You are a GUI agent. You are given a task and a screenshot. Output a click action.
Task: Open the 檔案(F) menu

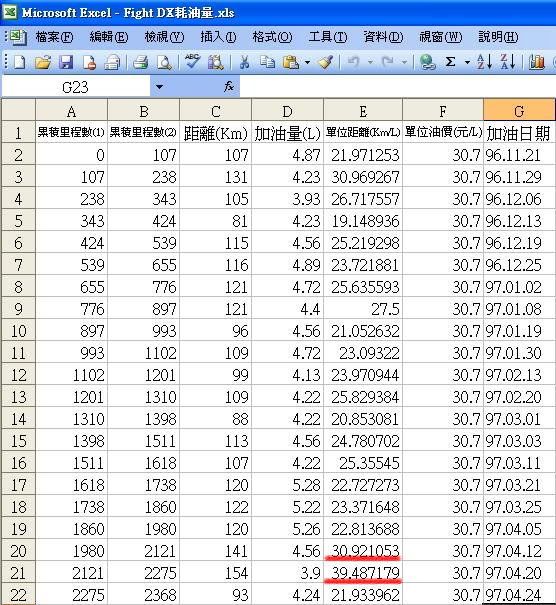point(54,37)
